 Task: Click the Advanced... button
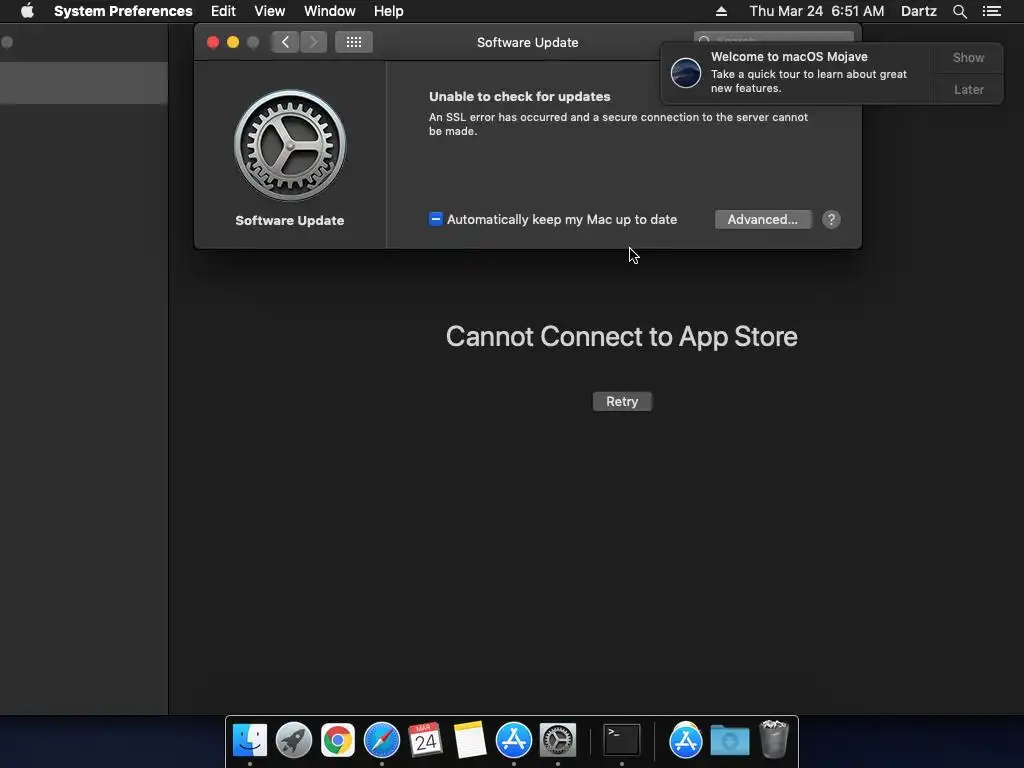763,219
